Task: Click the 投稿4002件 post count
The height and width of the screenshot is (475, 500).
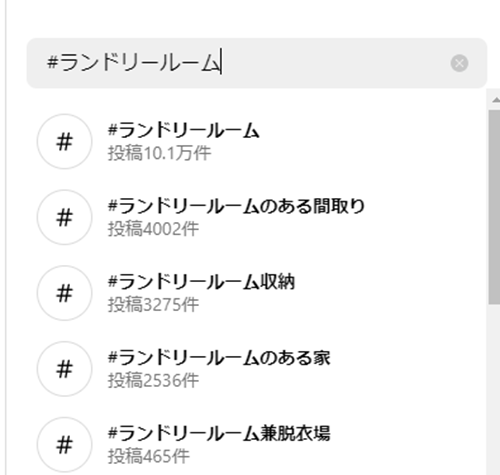Action: click(x=153, y=229)
